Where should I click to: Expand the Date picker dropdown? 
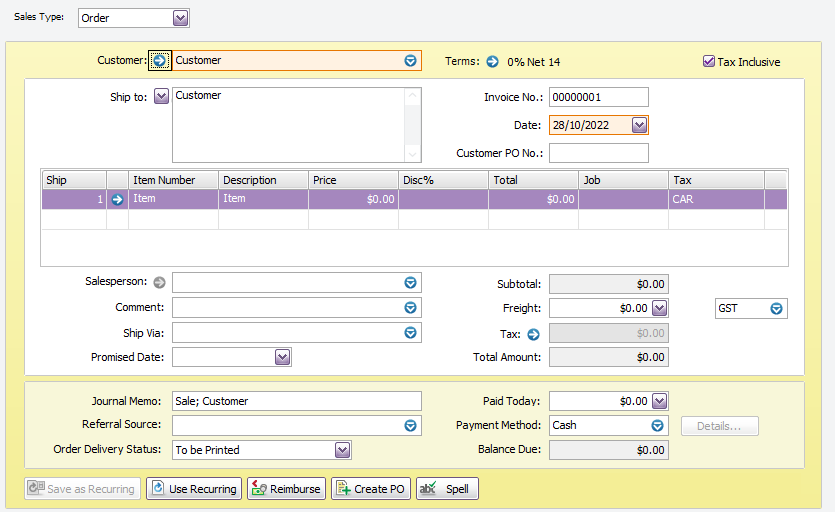640,125
